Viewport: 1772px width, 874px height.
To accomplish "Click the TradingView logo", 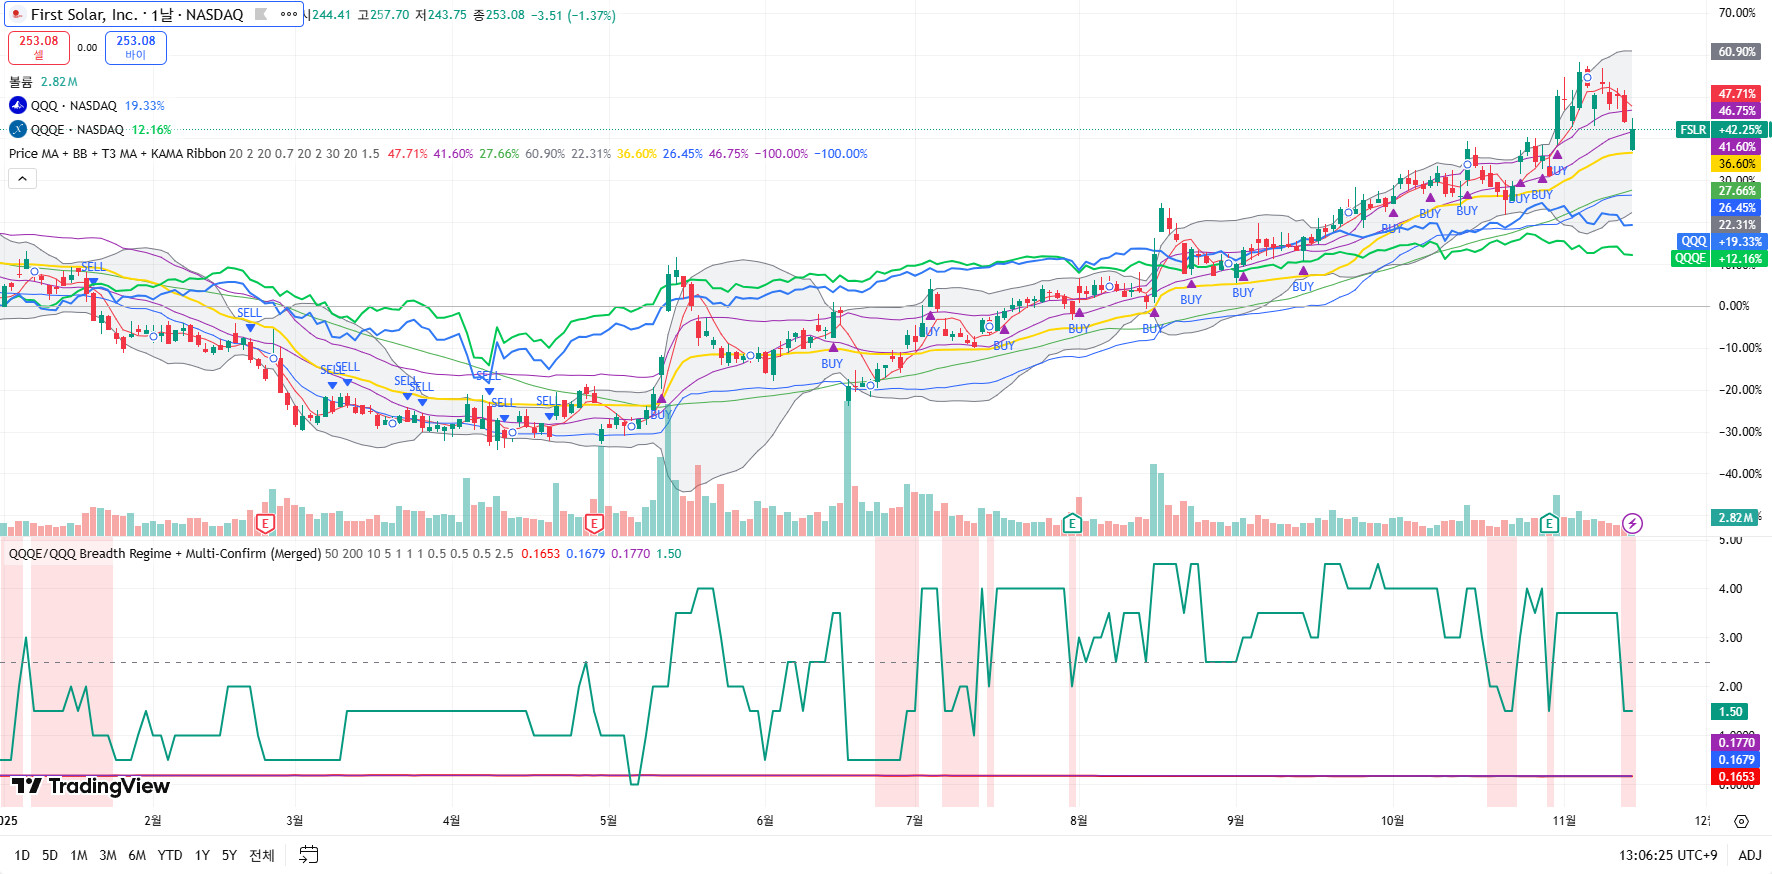I will (x=91, y=786).
